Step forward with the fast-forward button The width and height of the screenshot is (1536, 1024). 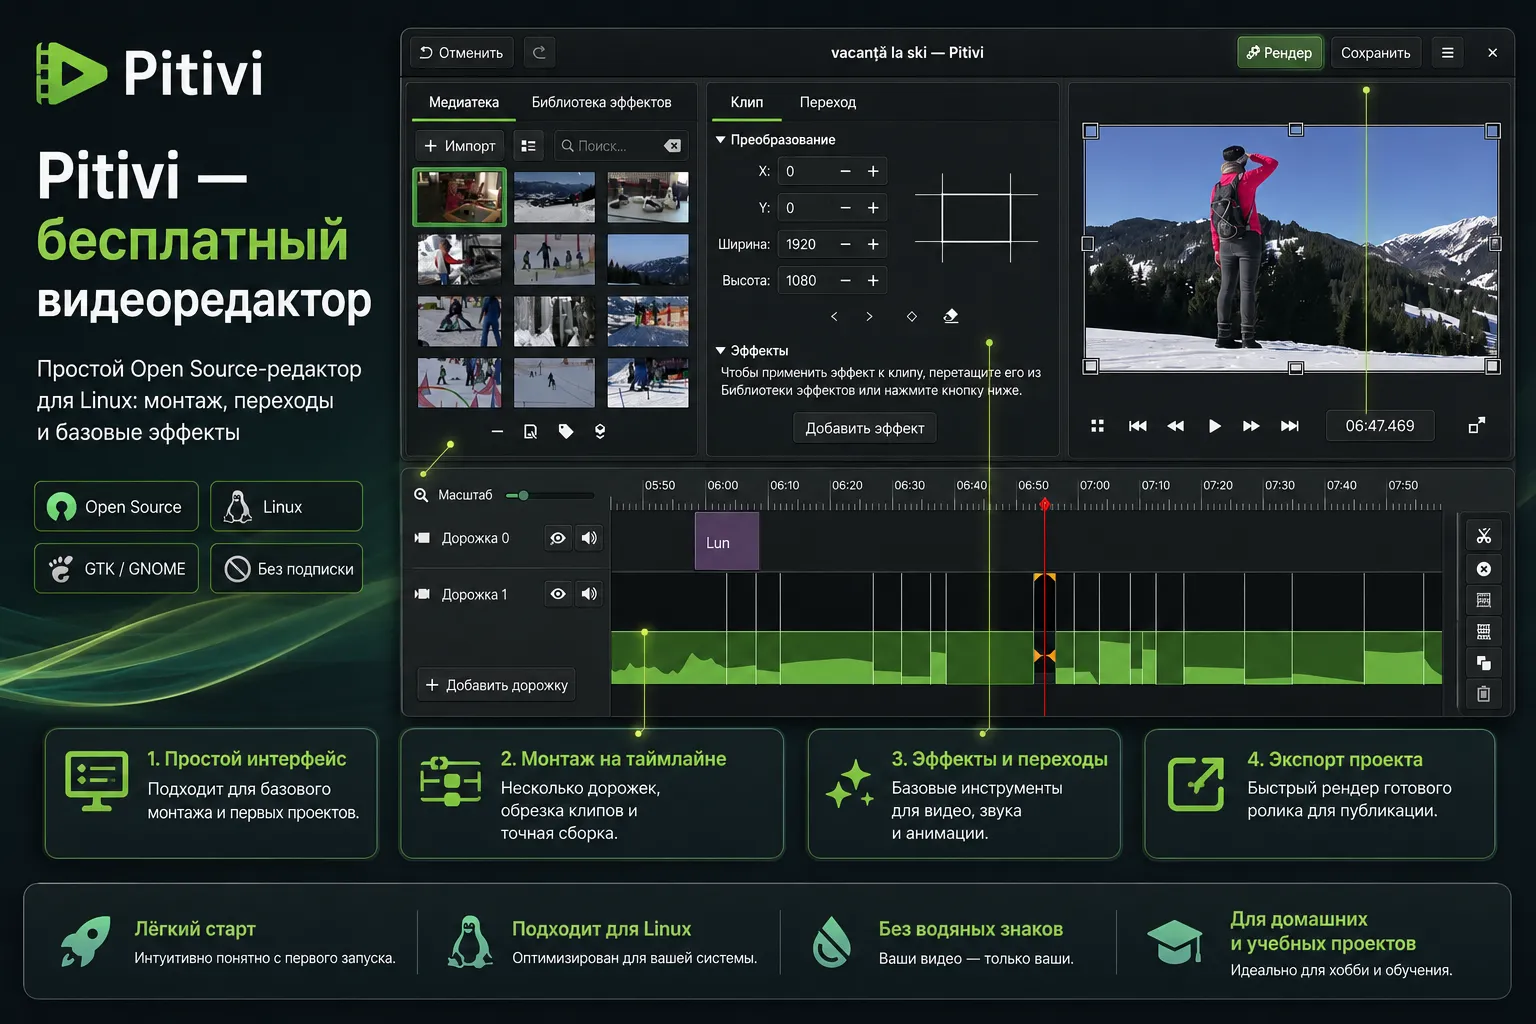pyautogui.click(x=1251, y=426)
